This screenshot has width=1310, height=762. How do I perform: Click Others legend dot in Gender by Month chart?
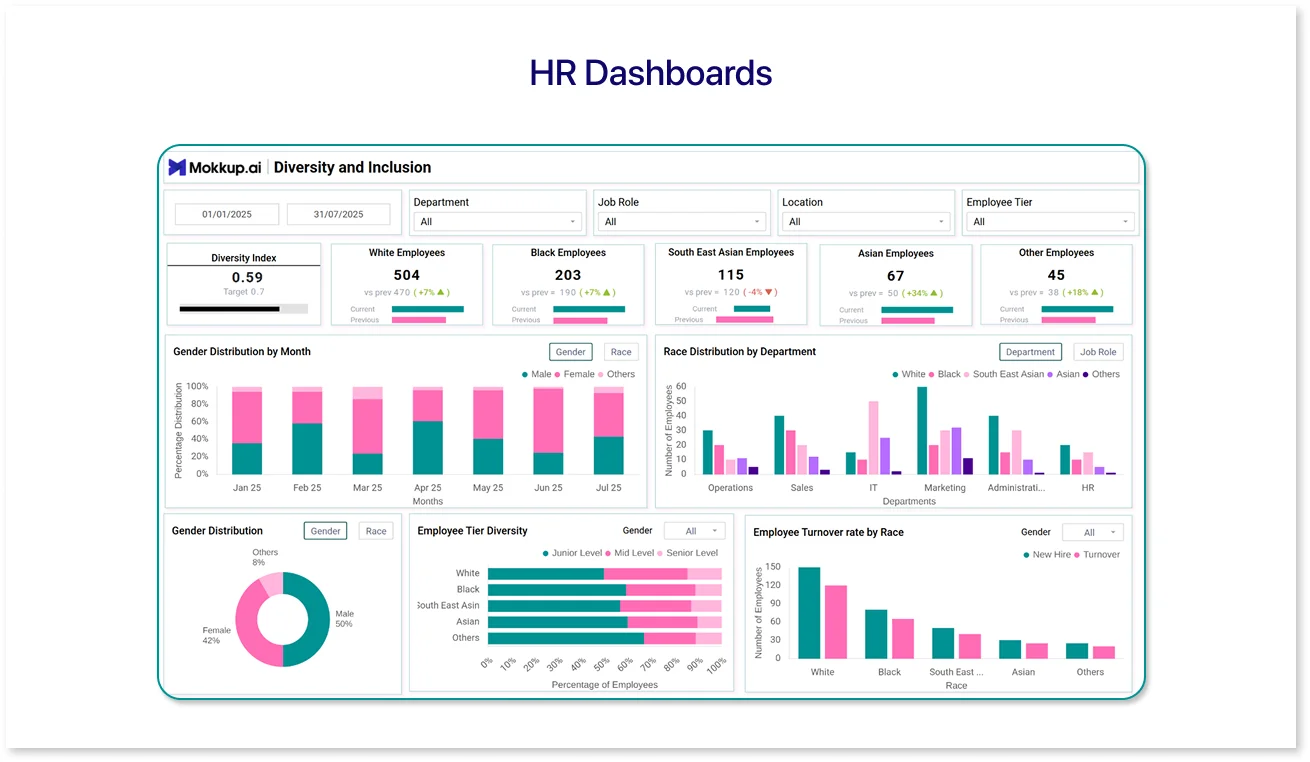[x=601, y=374]
